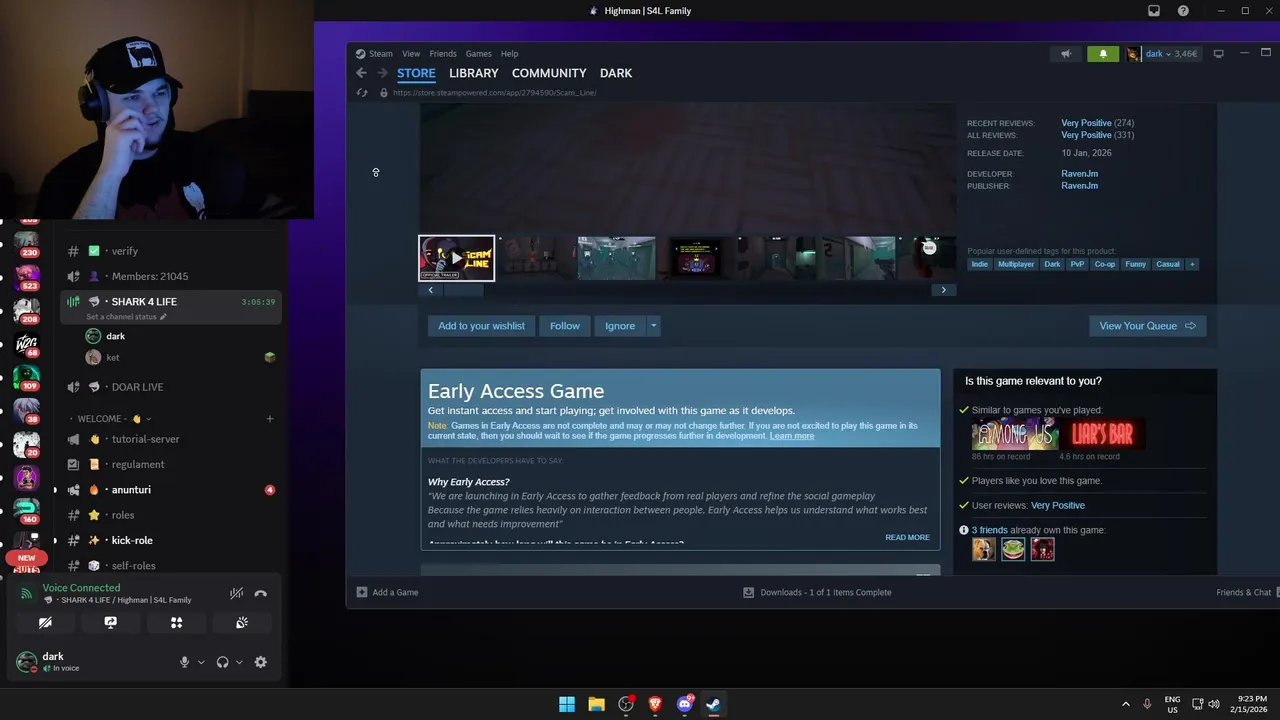Click the Follow button
Viewport: 1280px width, 720px height.
click(x=565, y=326)
